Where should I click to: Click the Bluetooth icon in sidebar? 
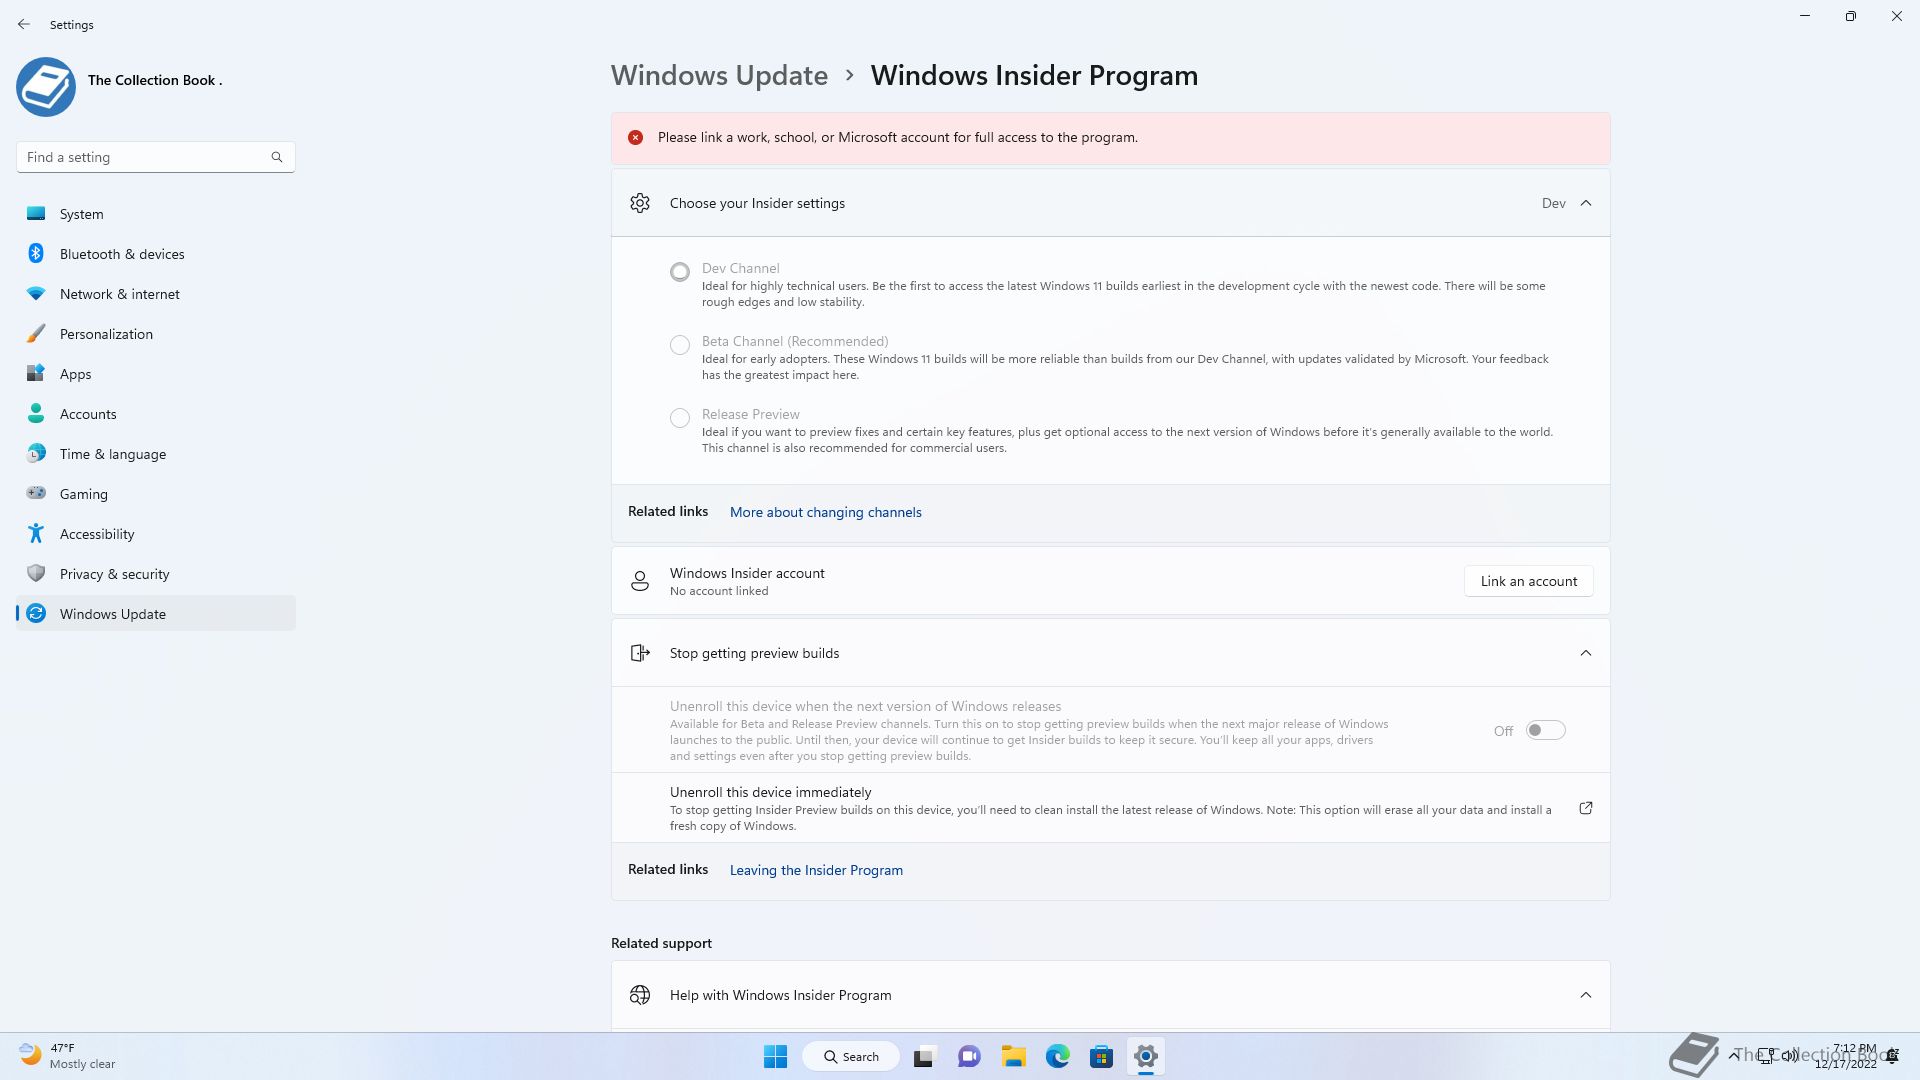point(36,253)
